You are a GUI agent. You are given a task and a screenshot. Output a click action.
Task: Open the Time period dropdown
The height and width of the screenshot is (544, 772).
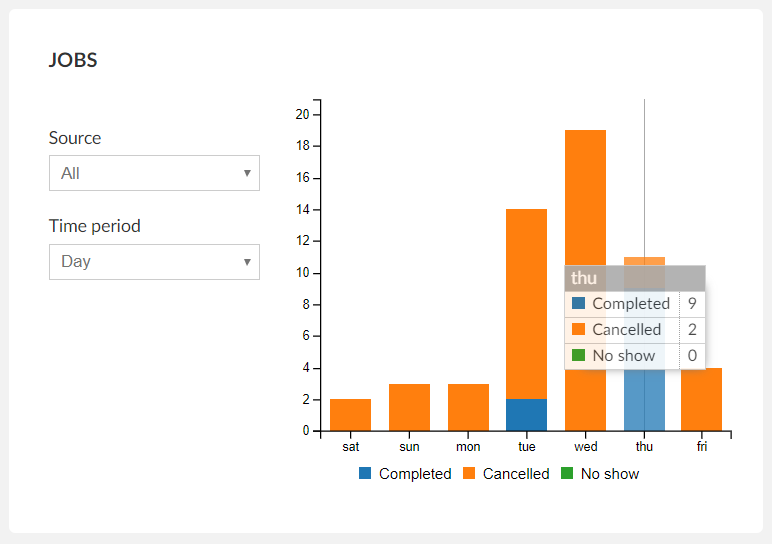(154, 262)
